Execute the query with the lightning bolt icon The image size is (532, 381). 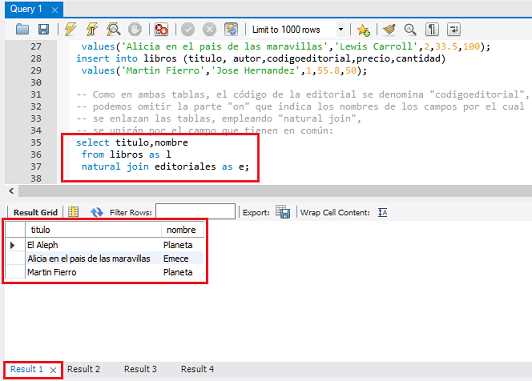(x=70, y=30)
